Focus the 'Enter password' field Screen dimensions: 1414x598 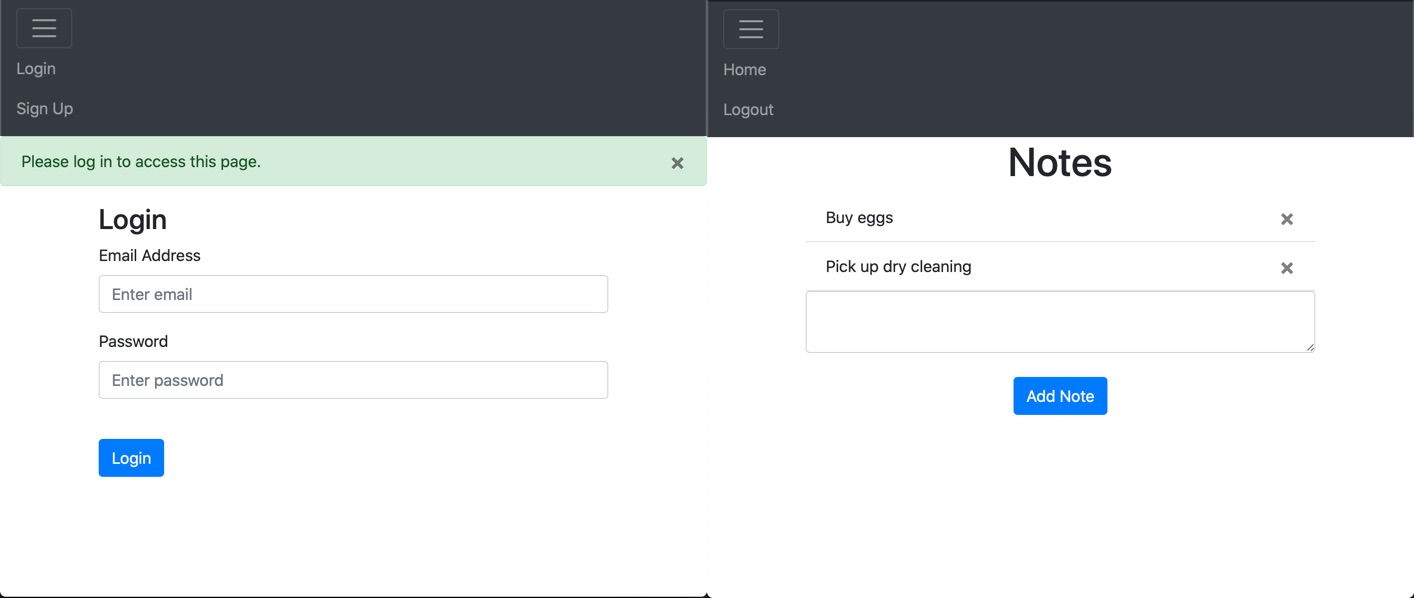[x=353, y=380]
